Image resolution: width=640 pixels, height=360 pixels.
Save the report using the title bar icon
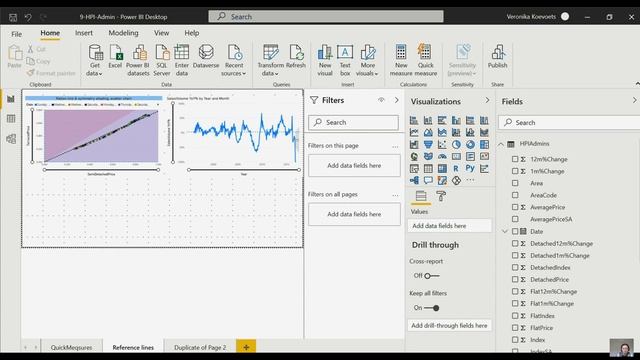(13, 17)
